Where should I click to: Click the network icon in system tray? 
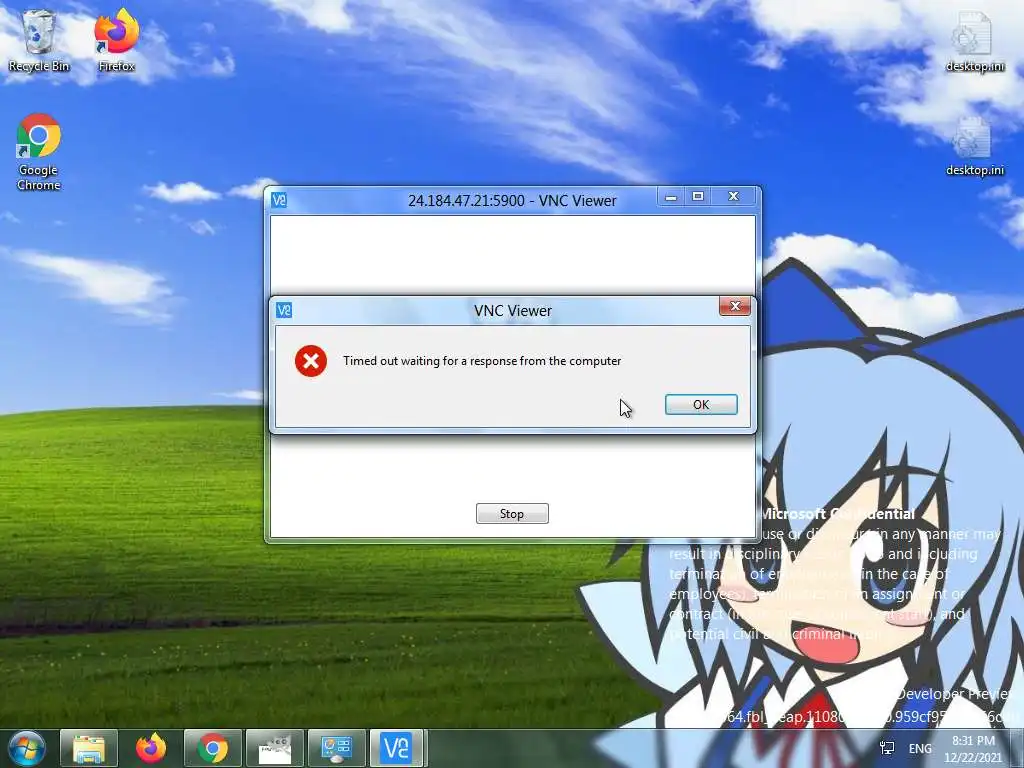[887, 748]
